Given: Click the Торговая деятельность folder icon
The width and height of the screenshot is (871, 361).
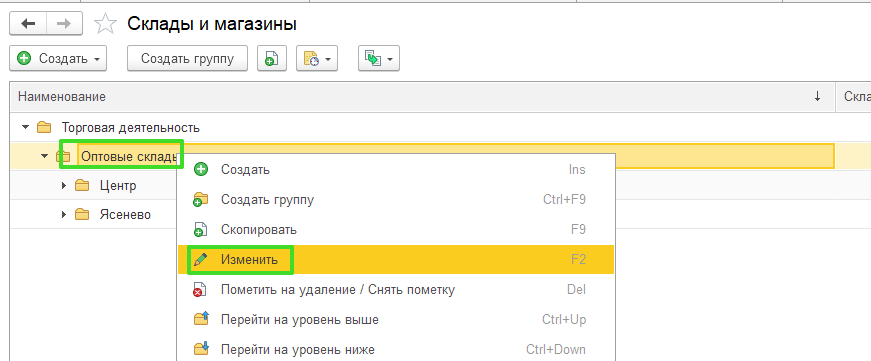Looking at the screenshot, I should [x=44, y=128].
